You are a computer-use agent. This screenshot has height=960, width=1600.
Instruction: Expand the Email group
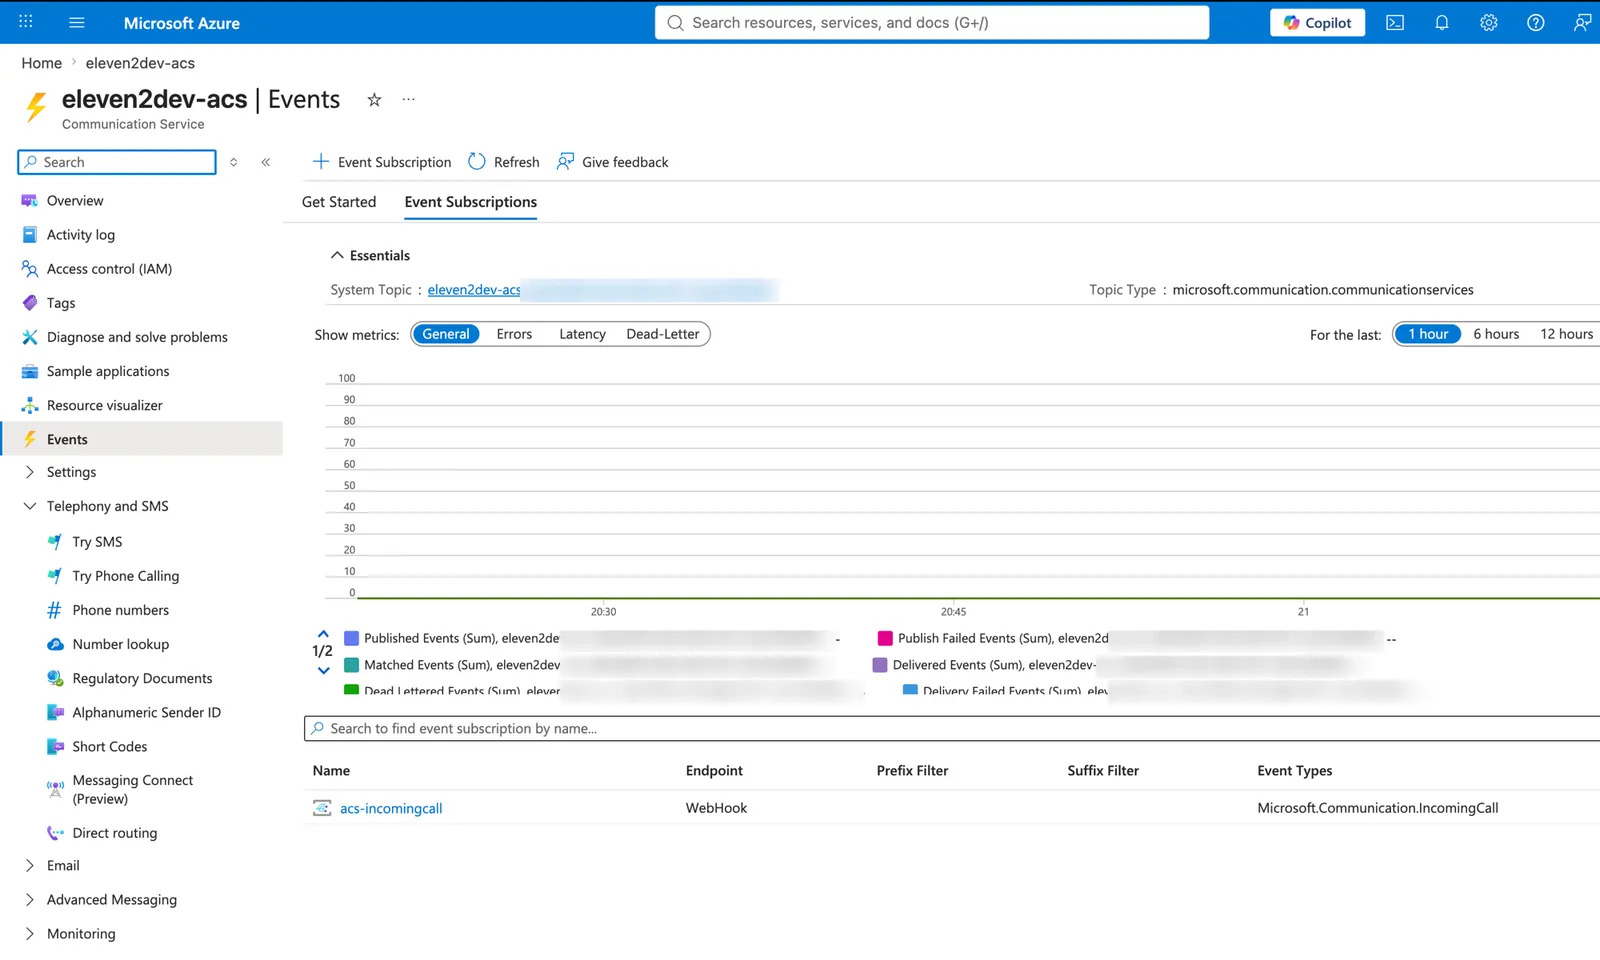(x=29, y=865)
